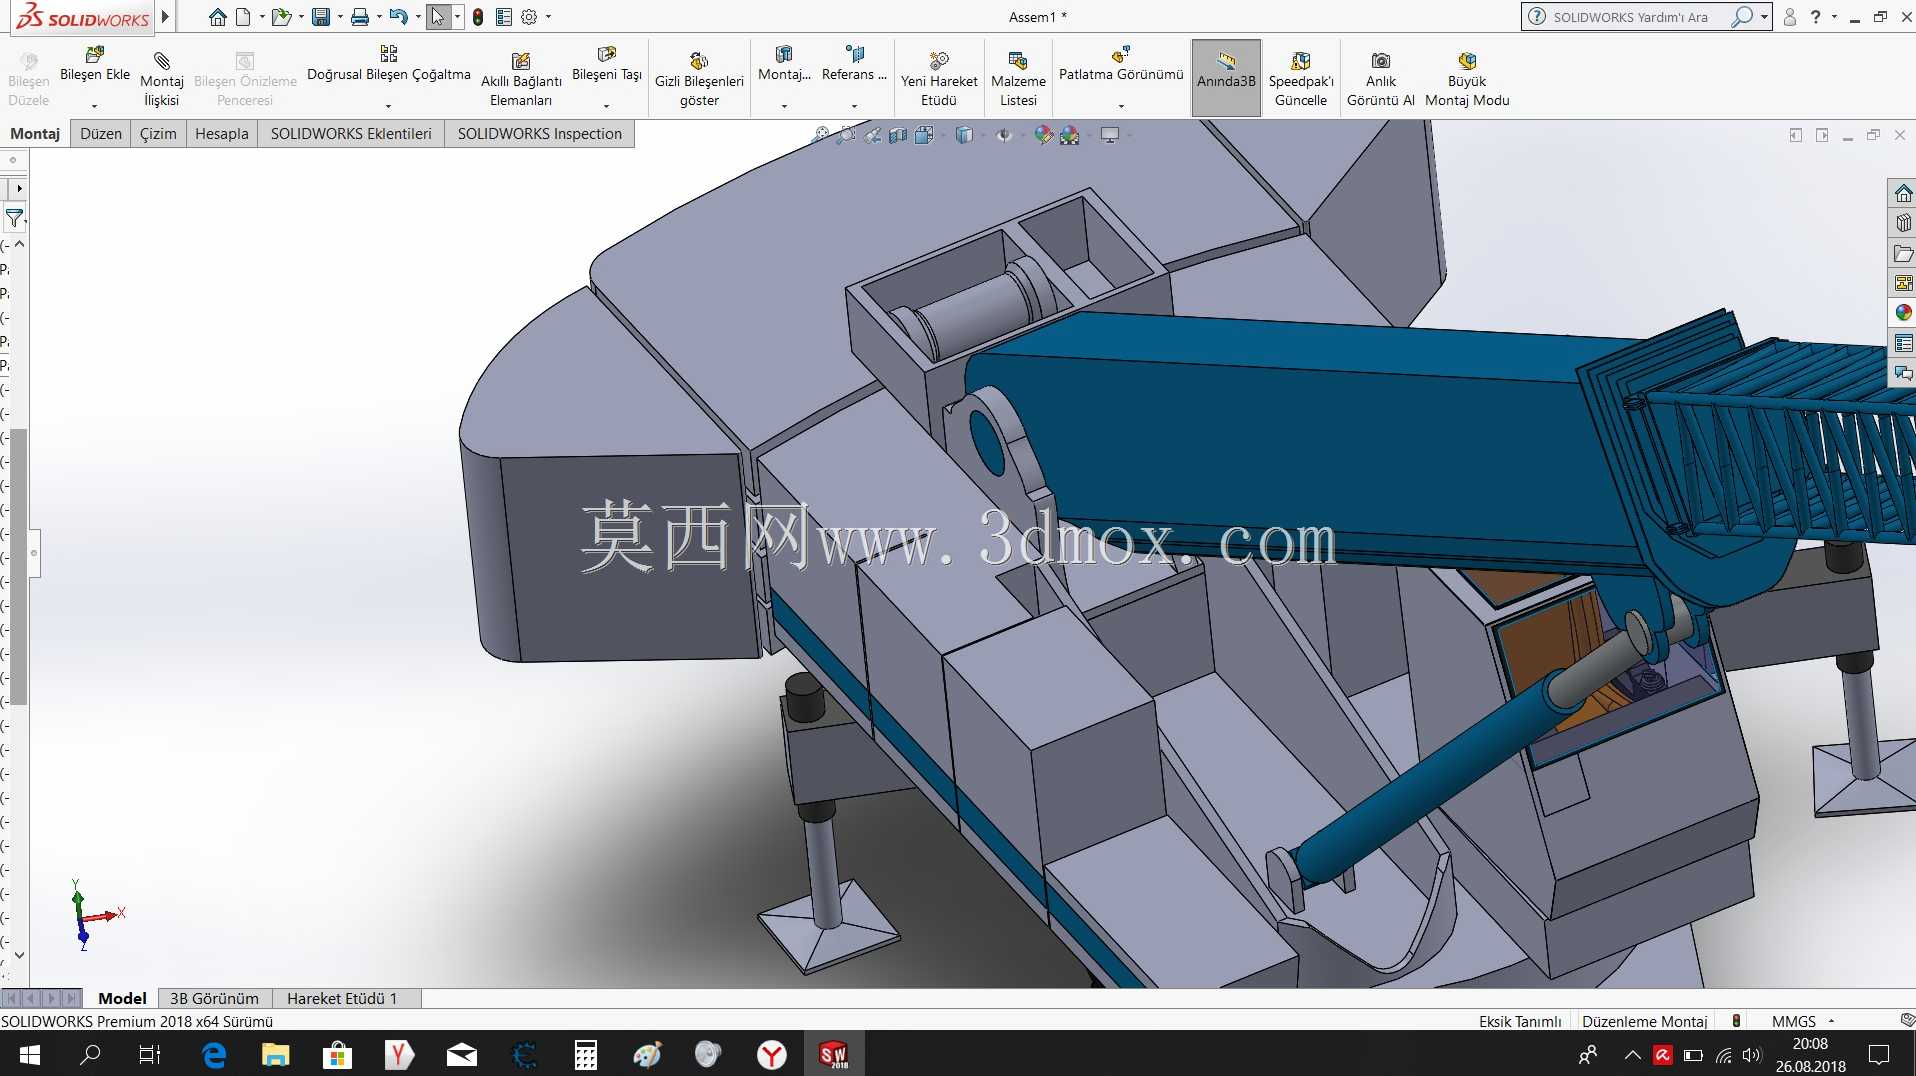Open the Malzeme Listesi bill of materials
This screenshot has height=1076, width=1916.
[x=1018, y=78]
